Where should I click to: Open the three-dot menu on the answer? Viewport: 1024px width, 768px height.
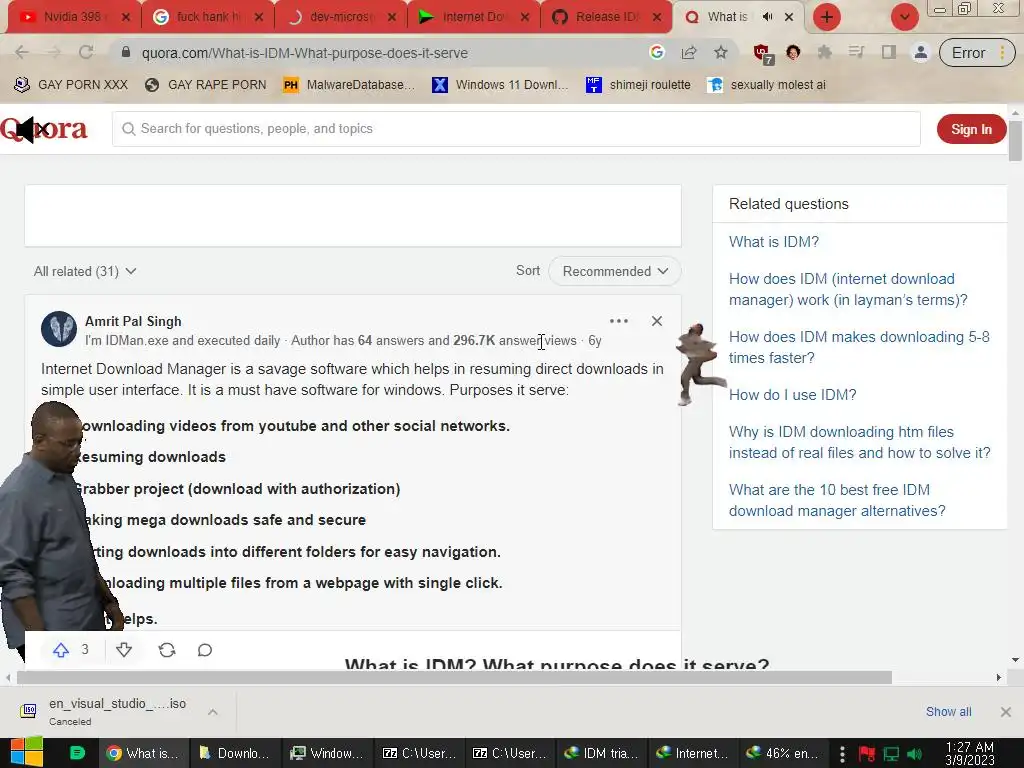[x=618, y=321]
